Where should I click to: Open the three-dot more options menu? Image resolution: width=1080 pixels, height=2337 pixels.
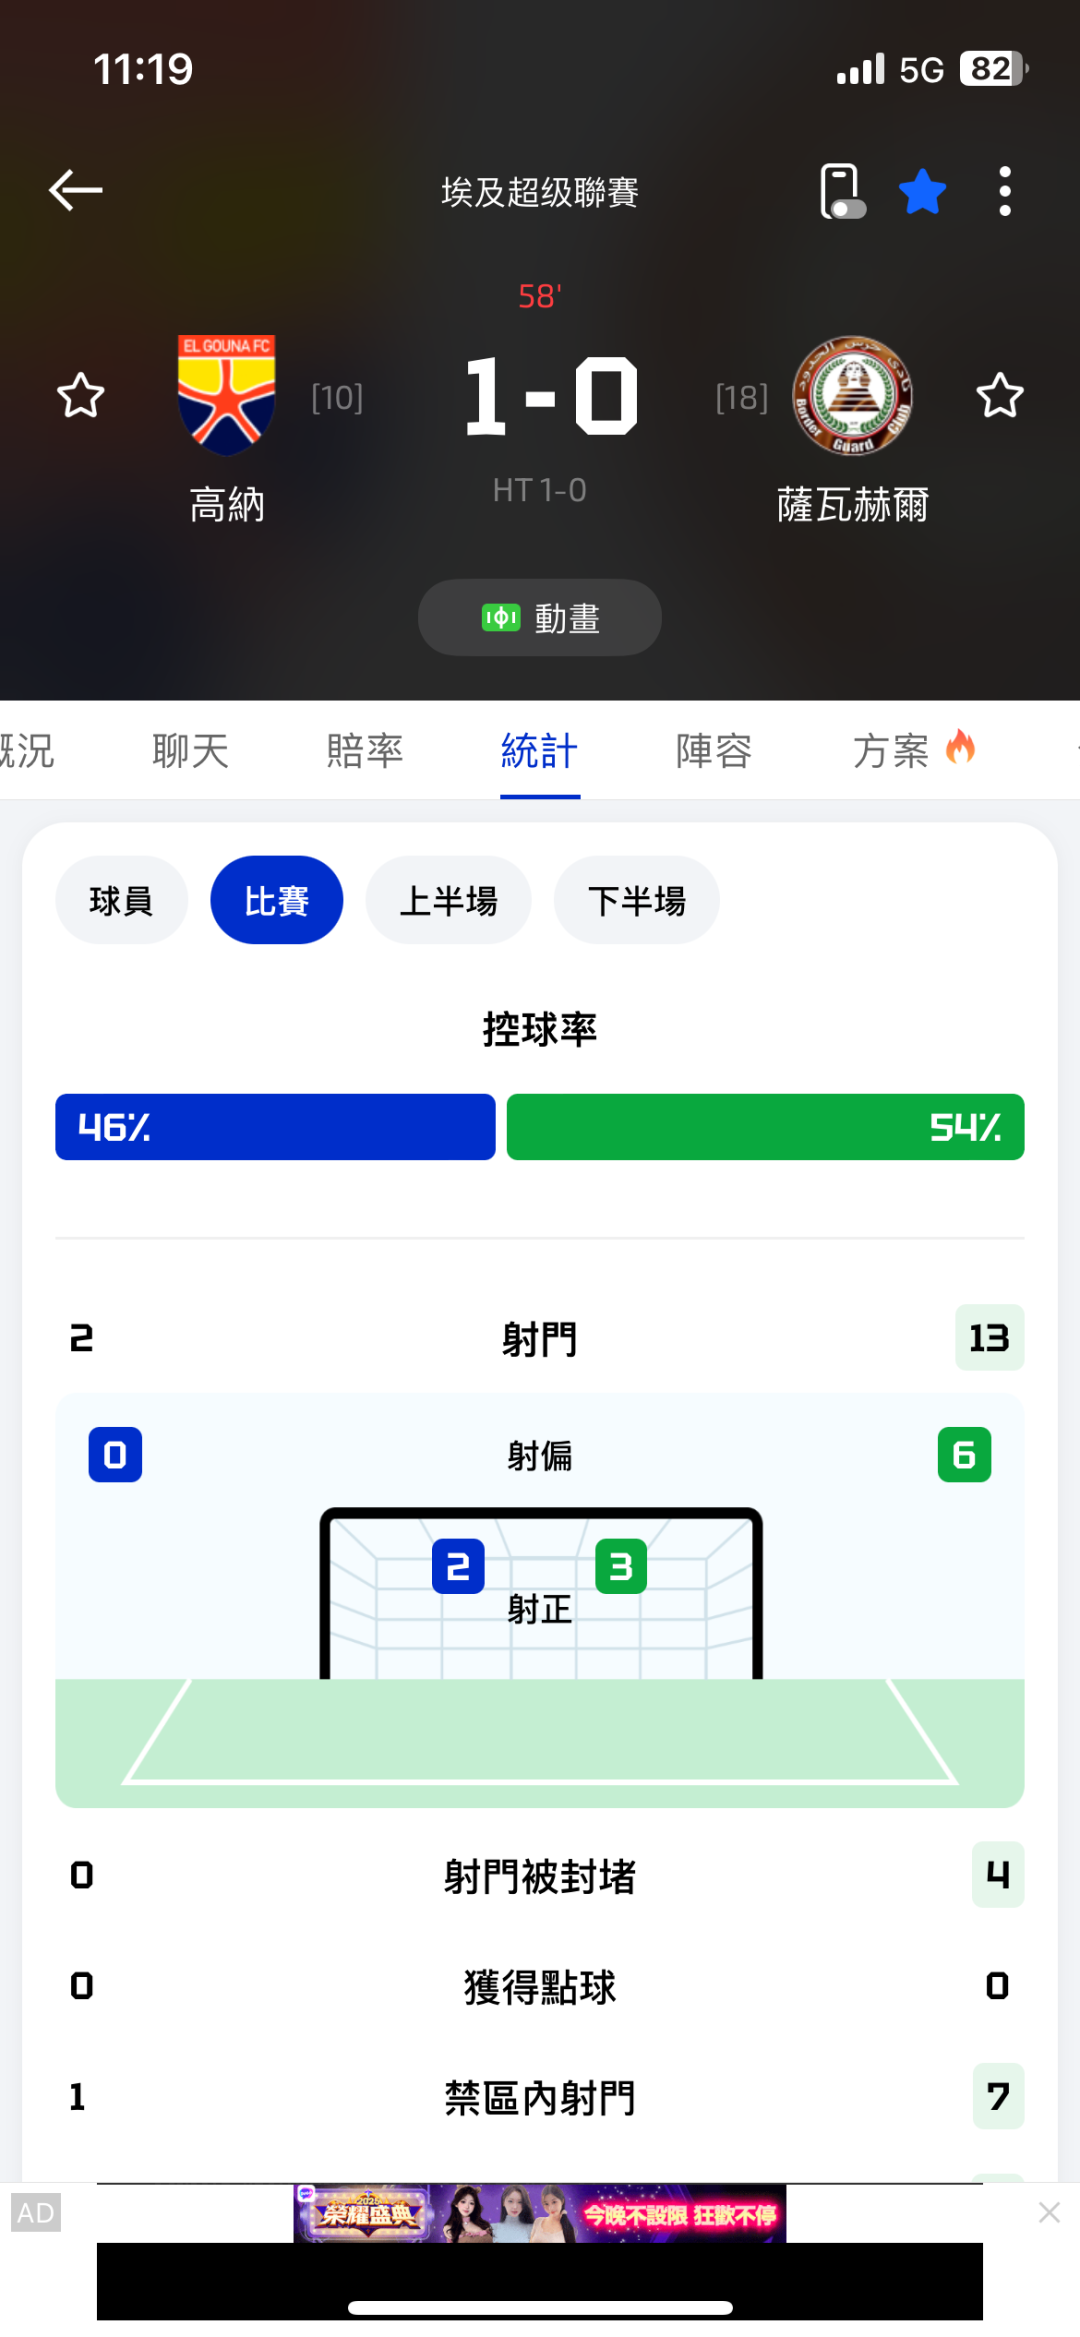tap(1005, 191)
